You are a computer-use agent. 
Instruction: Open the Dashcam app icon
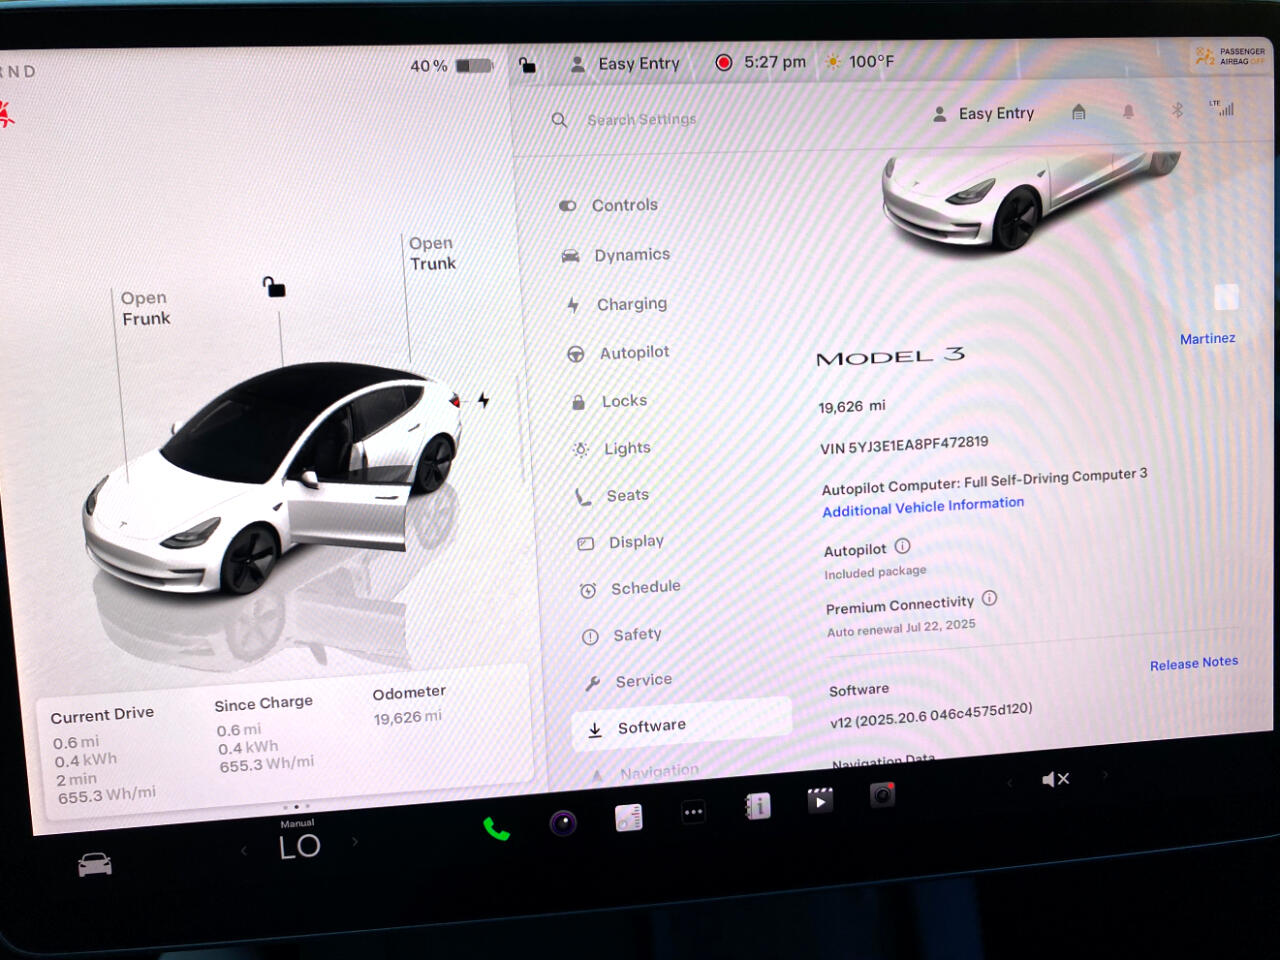coord(882,795)
